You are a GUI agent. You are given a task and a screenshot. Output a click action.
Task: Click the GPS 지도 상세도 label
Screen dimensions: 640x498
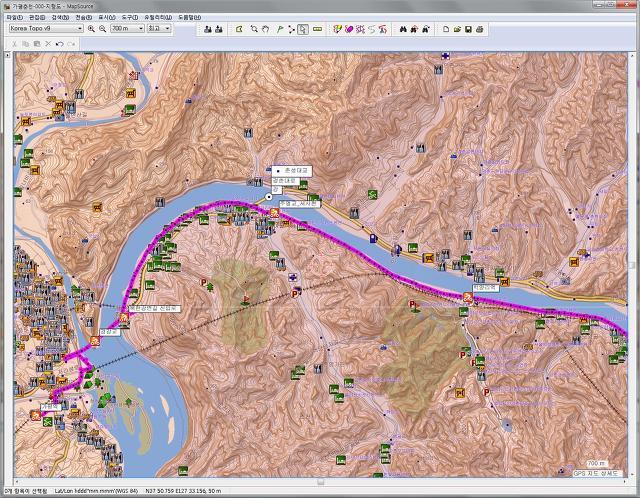pos(597,474)
